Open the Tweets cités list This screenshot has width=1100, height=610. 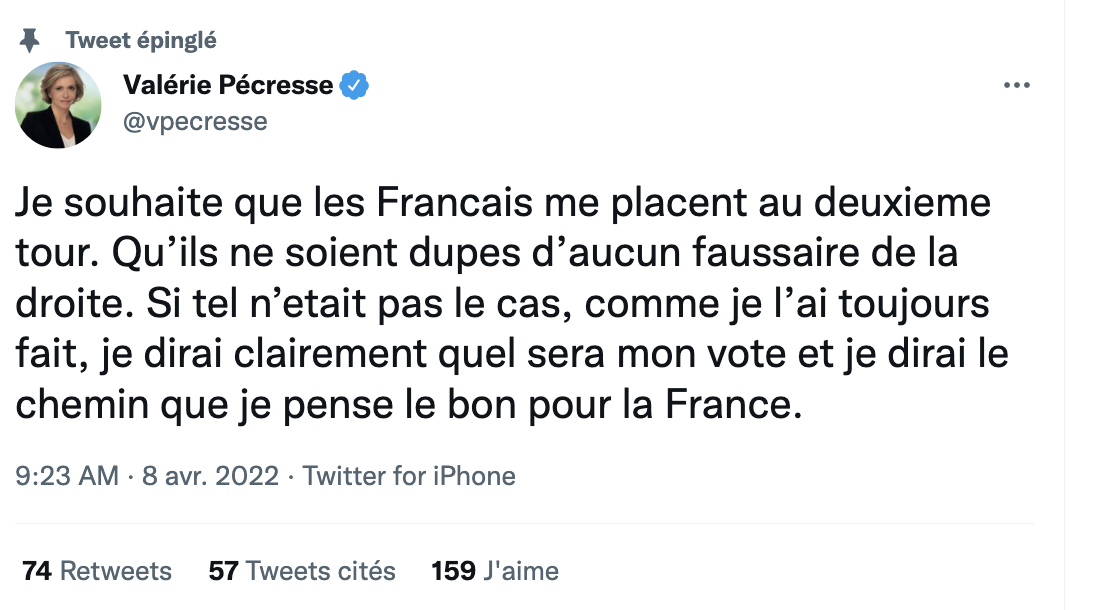click(320, 571)
